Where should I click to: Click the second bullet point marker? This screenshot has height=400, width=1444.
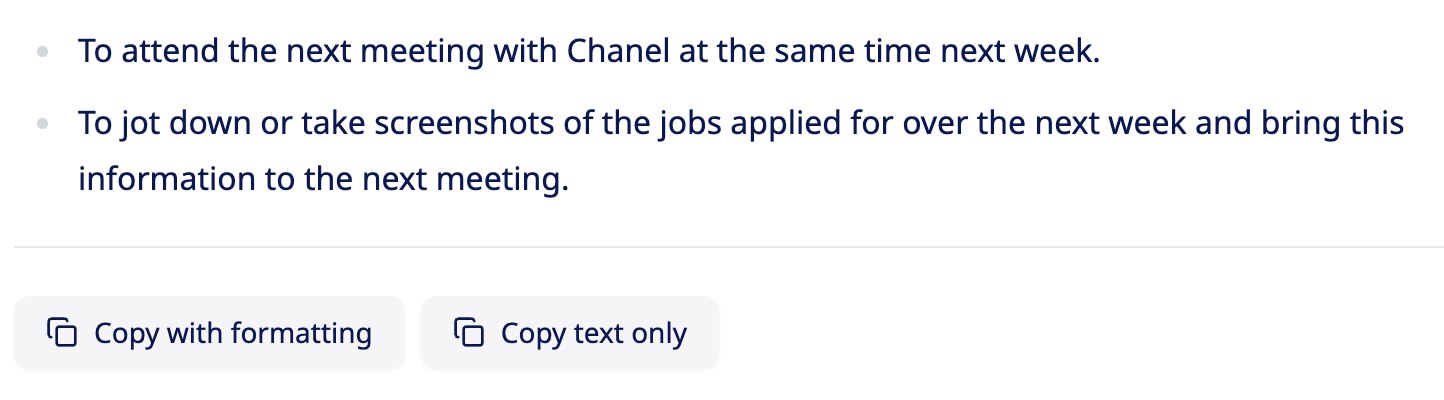pyautogui.click(x=42, y=125)
